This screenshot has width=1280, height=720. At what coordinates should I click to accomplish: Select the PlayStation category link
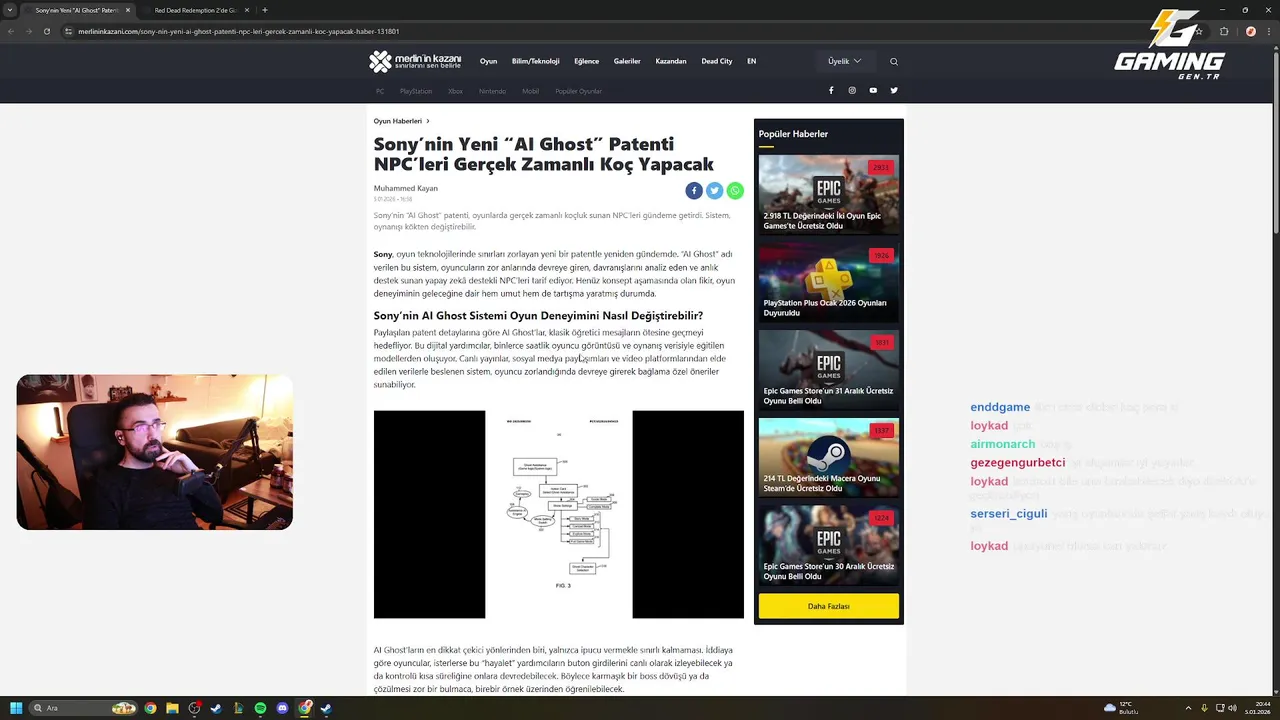click(416, 91)
